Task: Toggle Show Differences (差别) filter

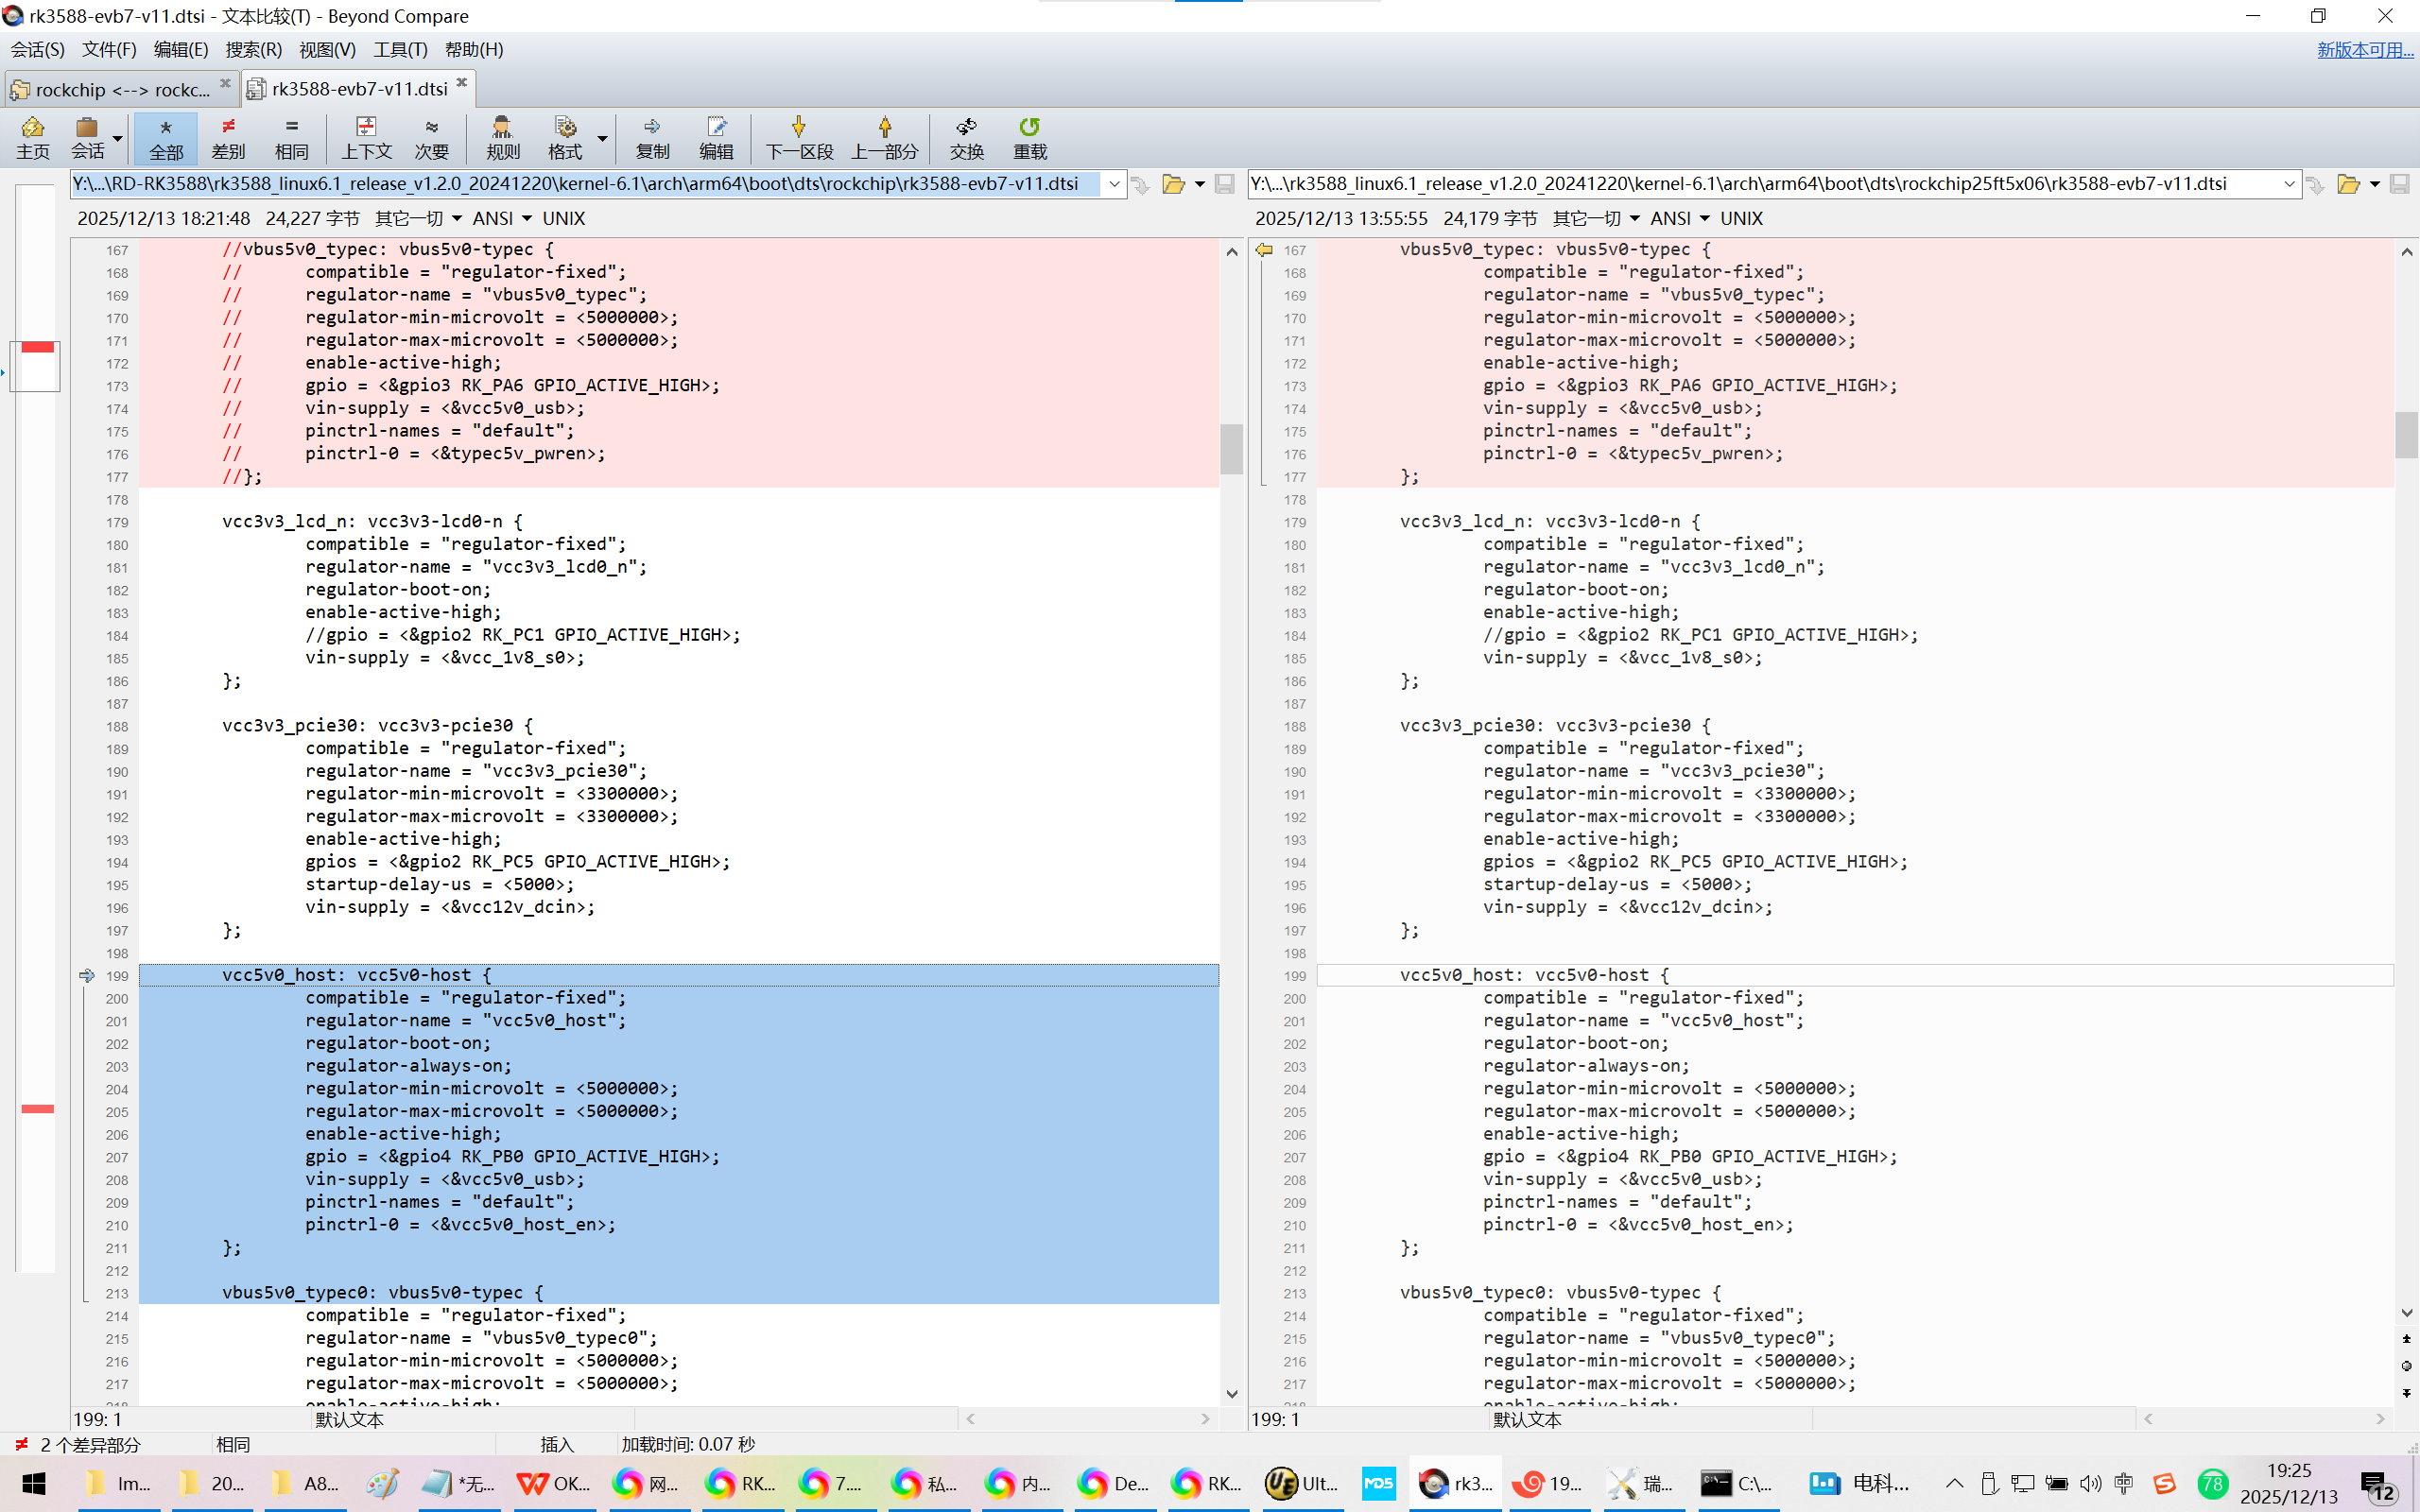Action: [228, 137]
